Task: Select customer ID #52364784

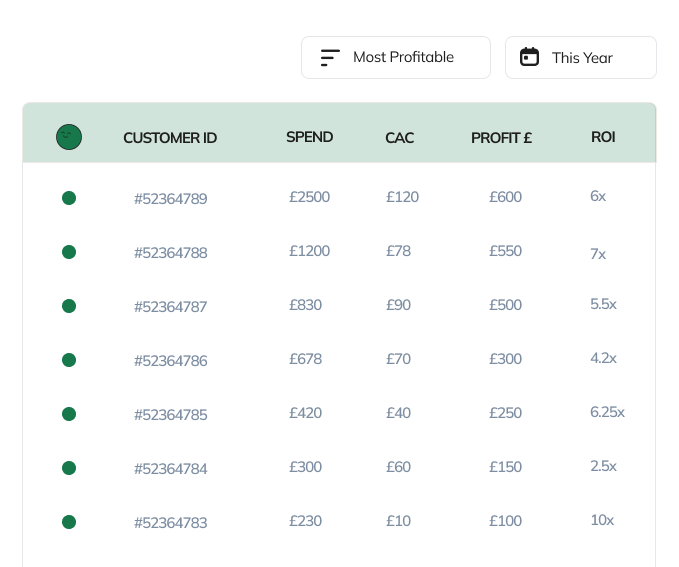Action: coord(171,469)
